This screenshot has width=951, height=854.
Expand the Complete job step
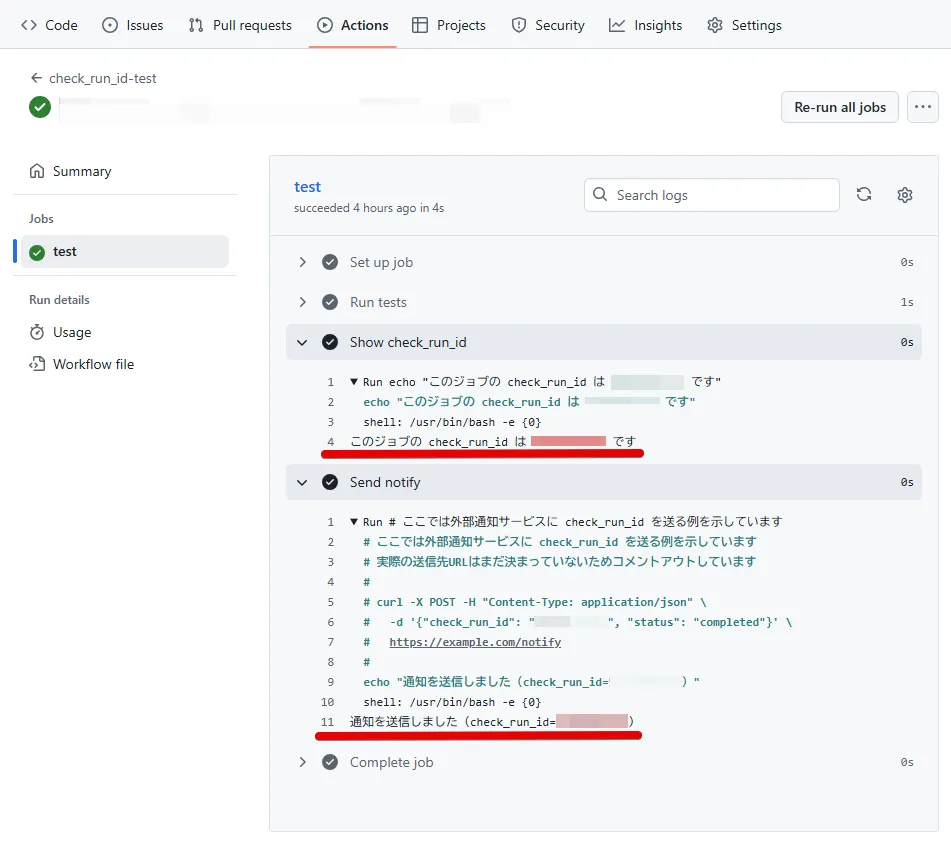(x=303, y=761)
